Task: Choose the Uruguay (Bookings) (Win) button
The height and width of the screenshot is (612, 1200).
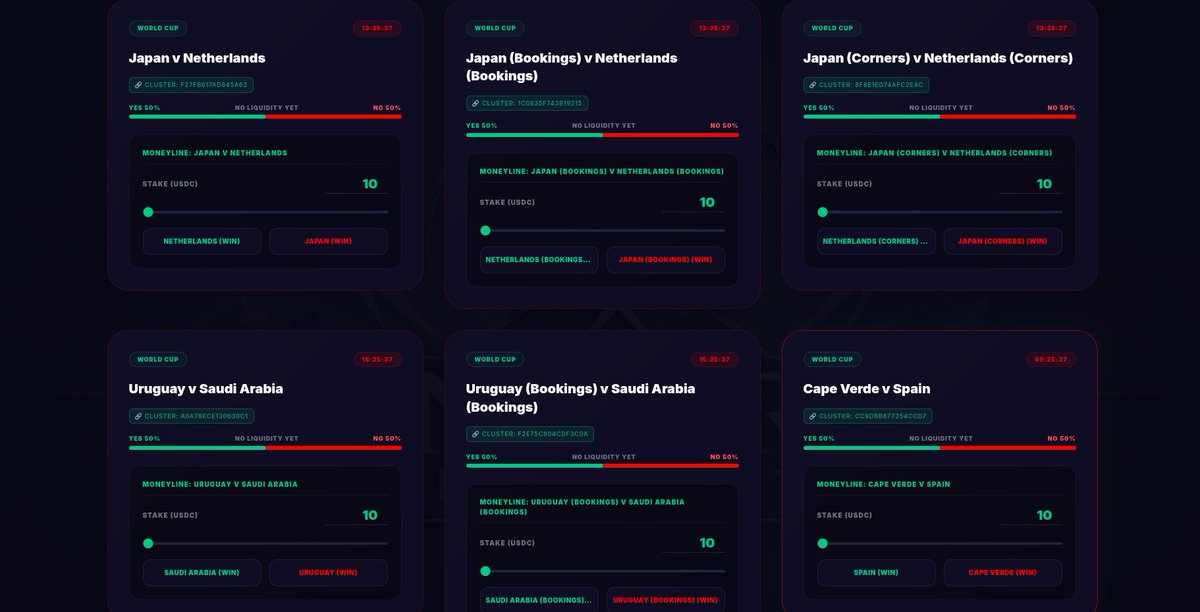Action: (665, 600)
